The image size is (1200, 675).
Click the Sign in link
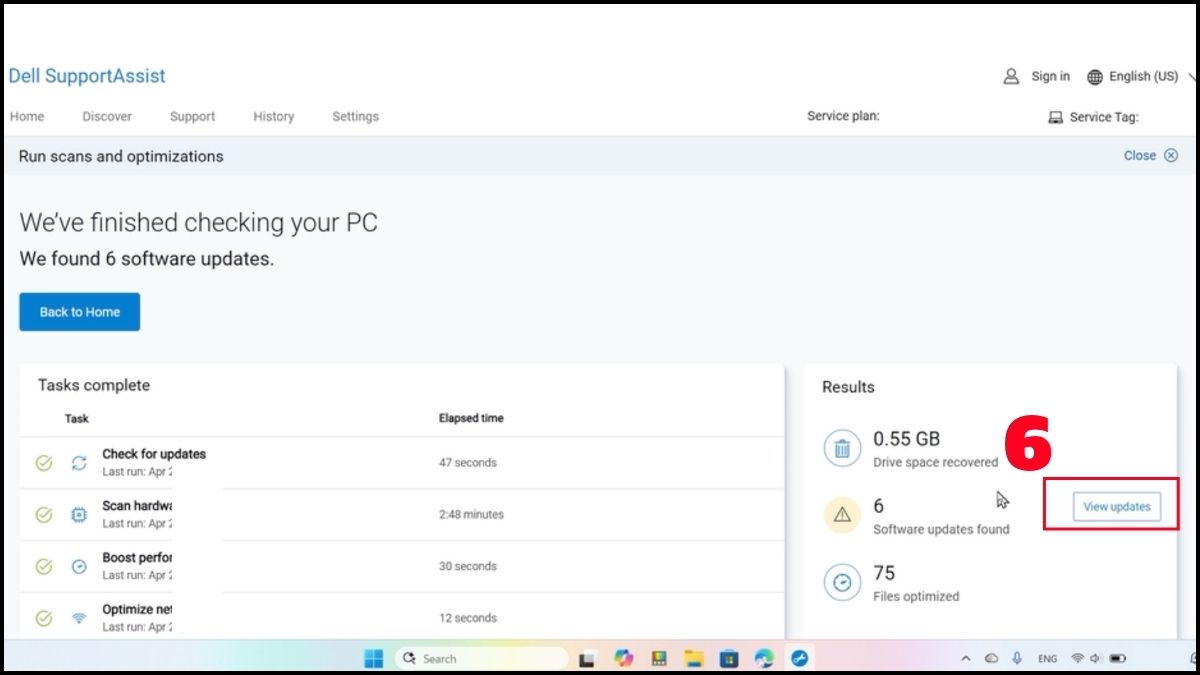1050,77
